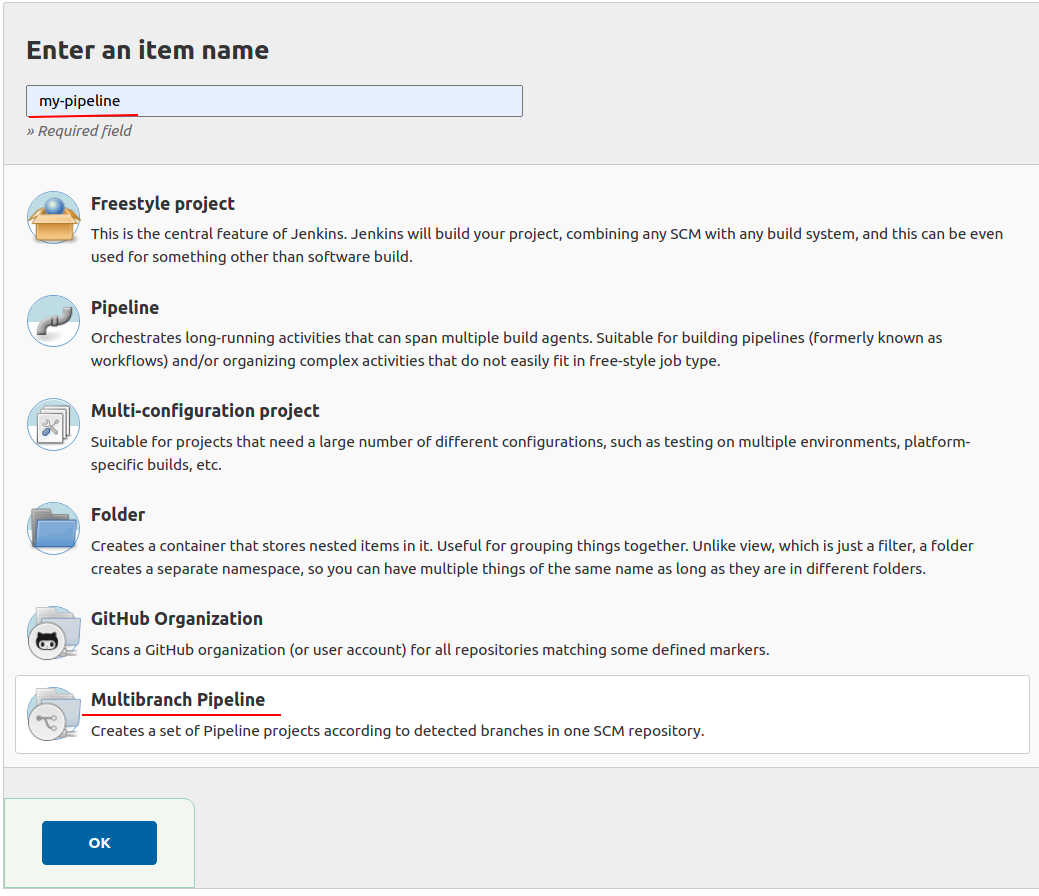Pick the Folder item type heading
This screenshot has height=896, width=1039.
(117, 515)
